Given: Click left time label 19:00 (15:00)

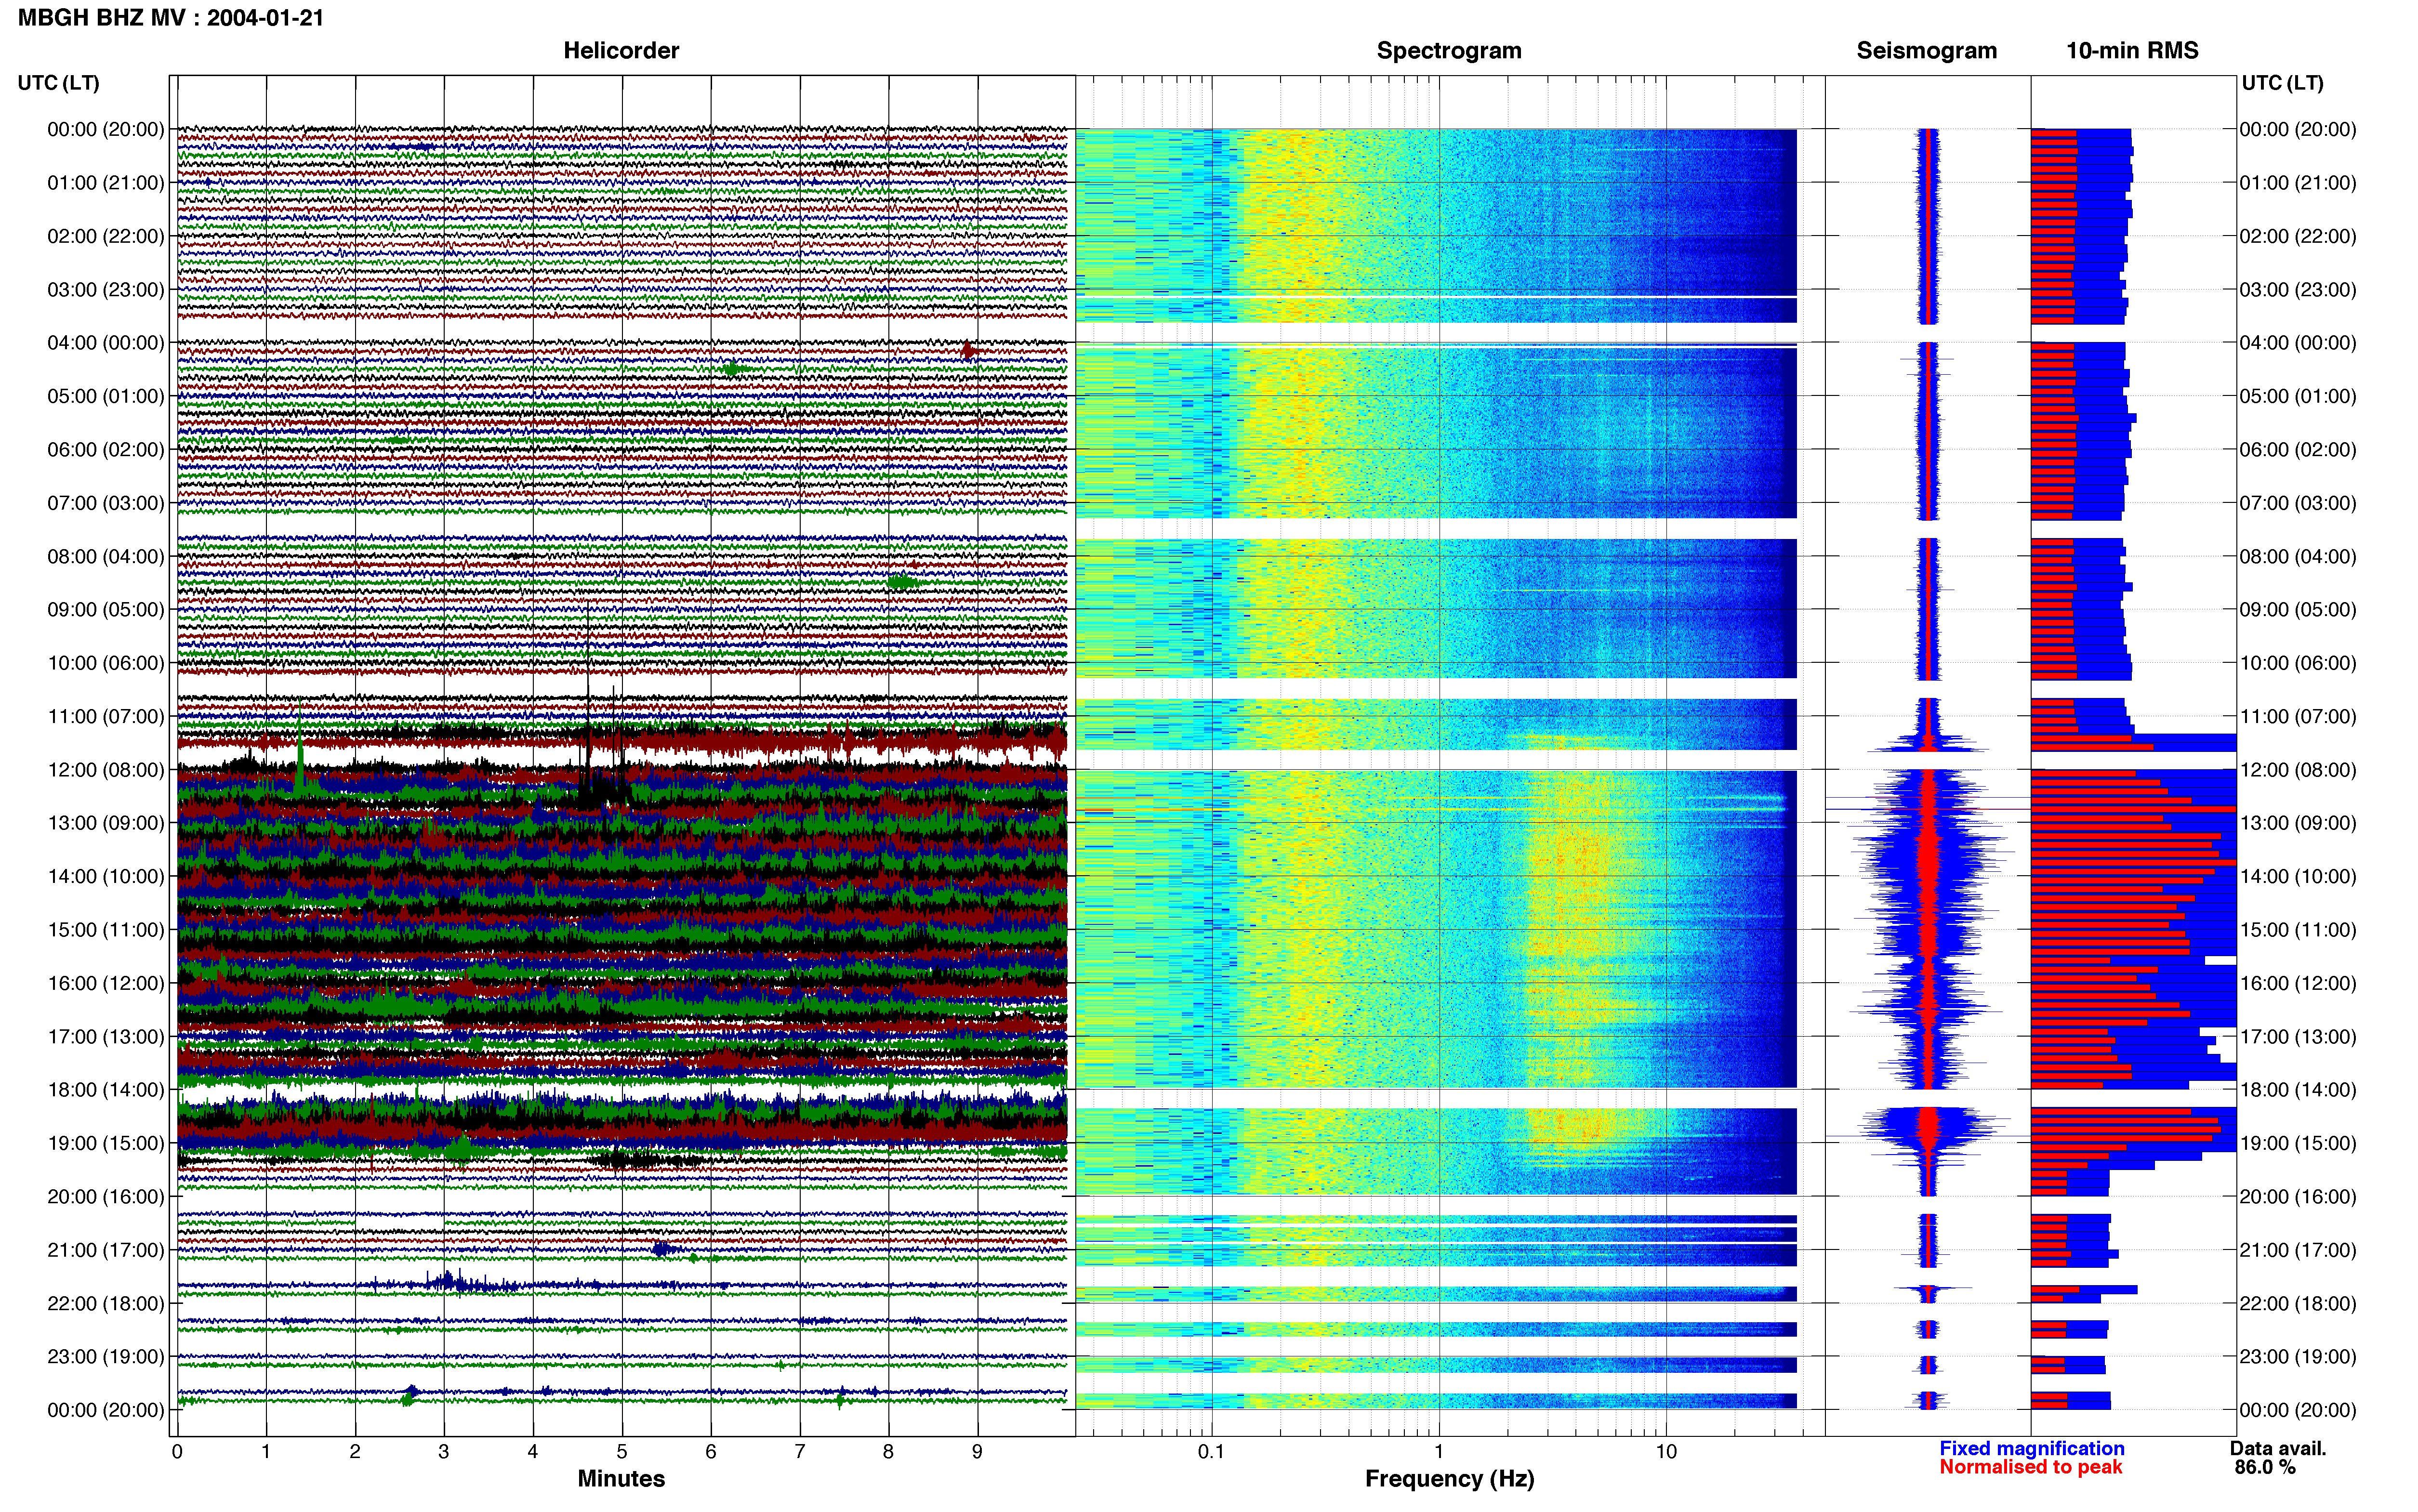Looking at the screenshot, I should [106, 1142].
